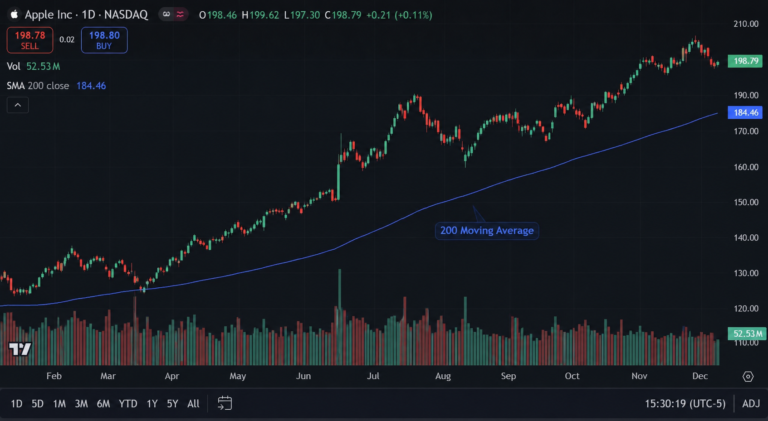Click the 130.00 price axis label

tap(746, 273)
